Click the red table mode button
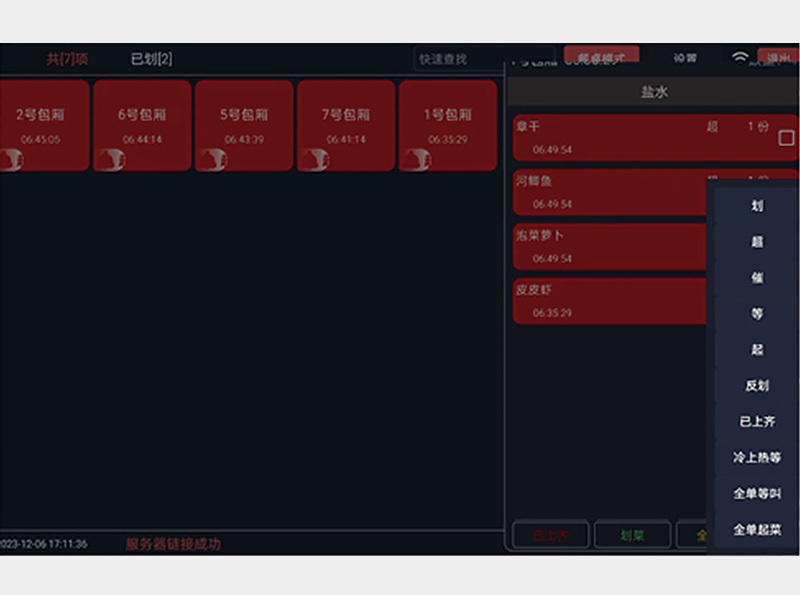 tap(602, 54)
